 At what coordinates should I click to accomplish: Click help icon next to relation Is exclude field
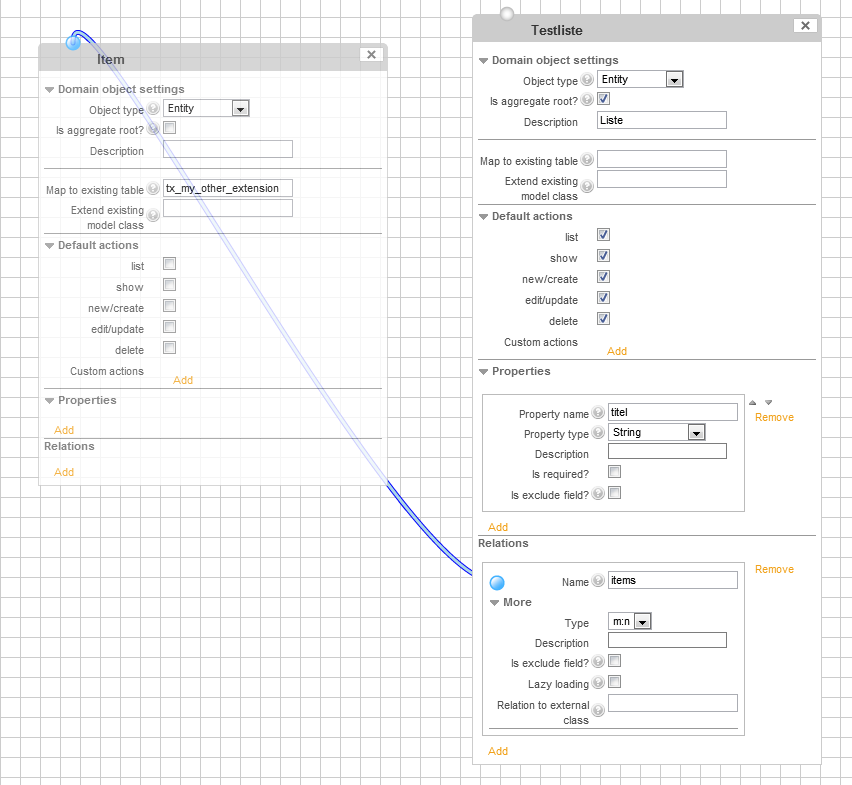598,661
